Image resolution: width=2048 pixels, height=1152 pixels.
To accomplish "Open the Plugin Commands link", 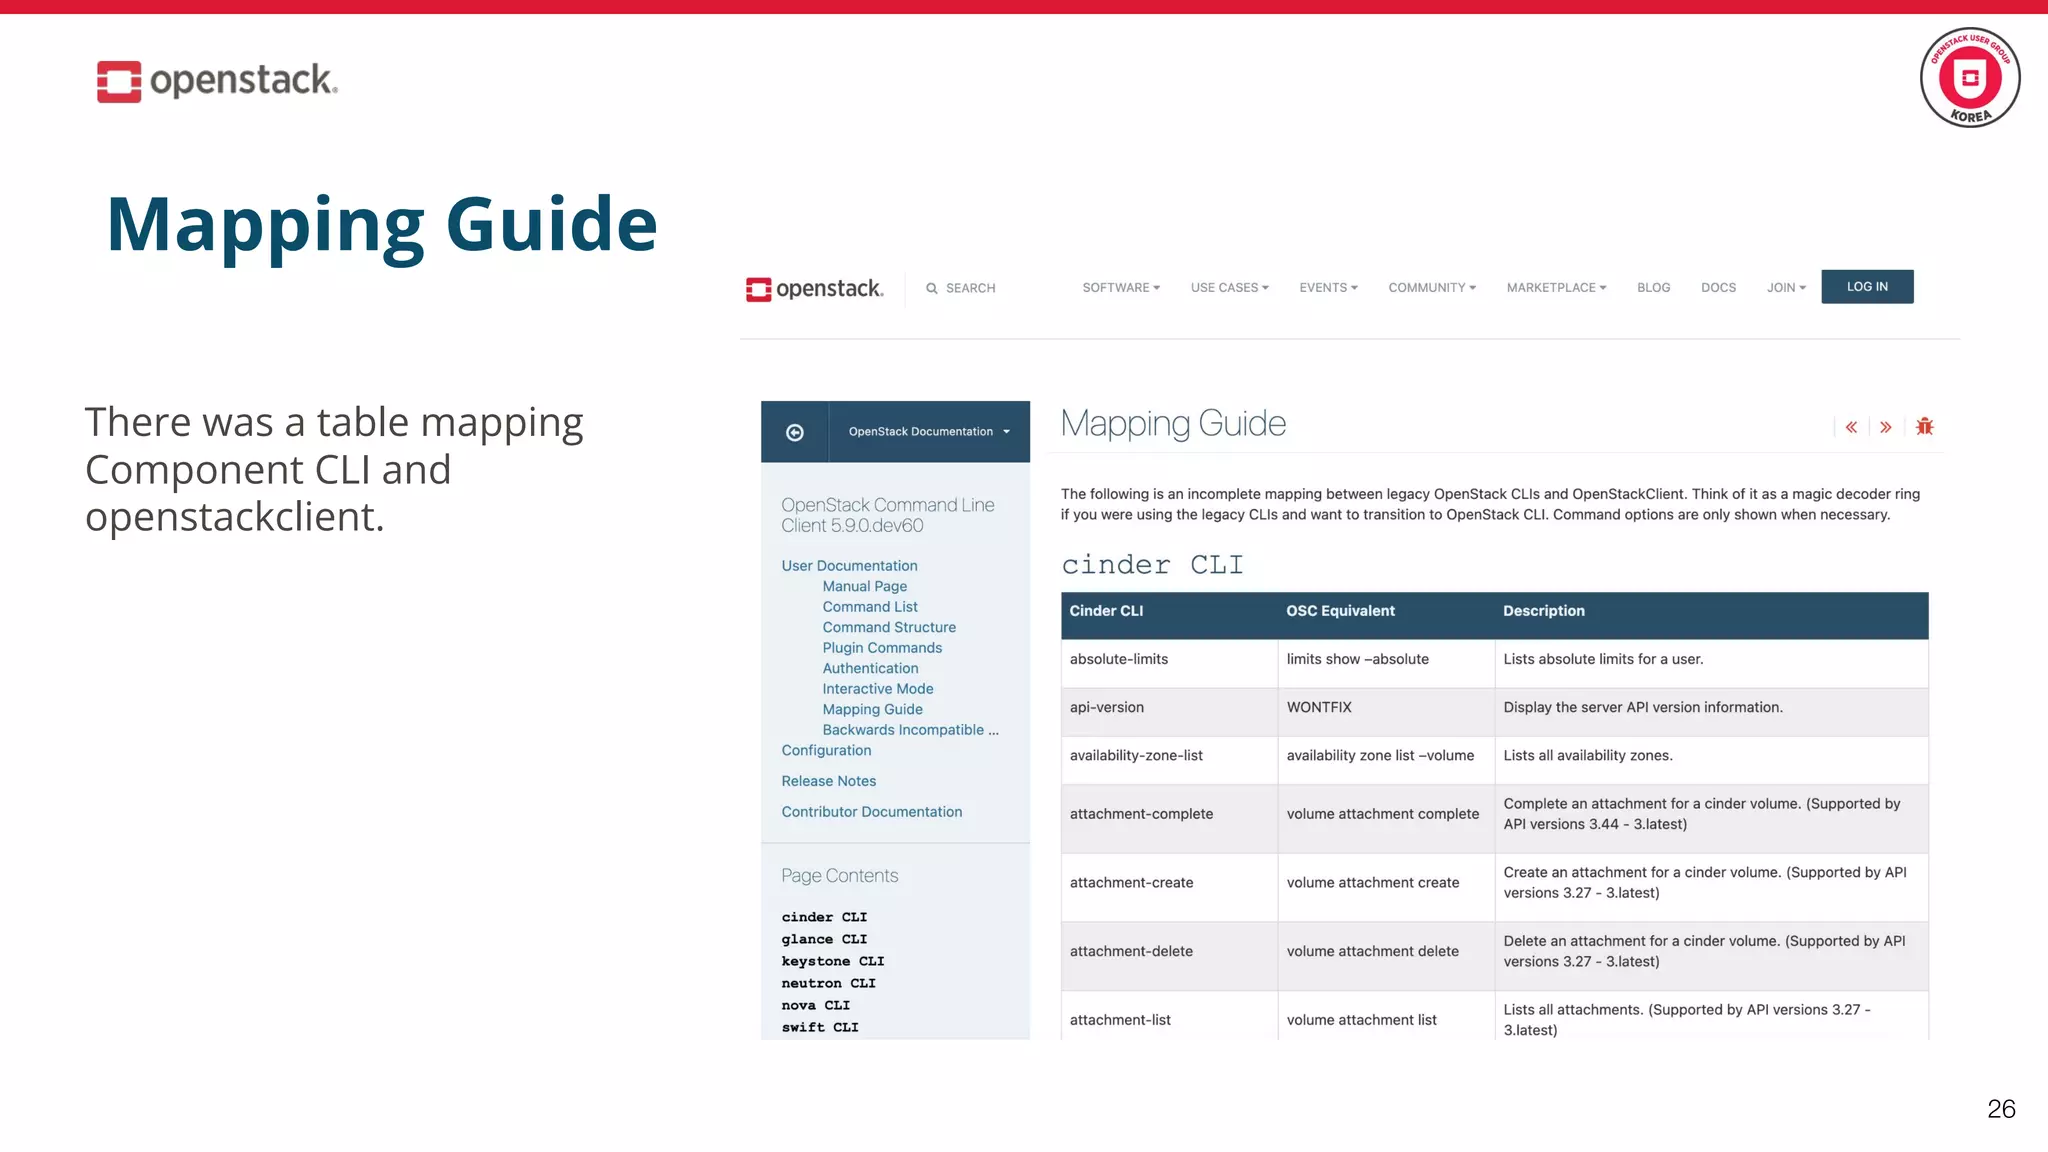I will pyautogui.click(x=882, y=648).
